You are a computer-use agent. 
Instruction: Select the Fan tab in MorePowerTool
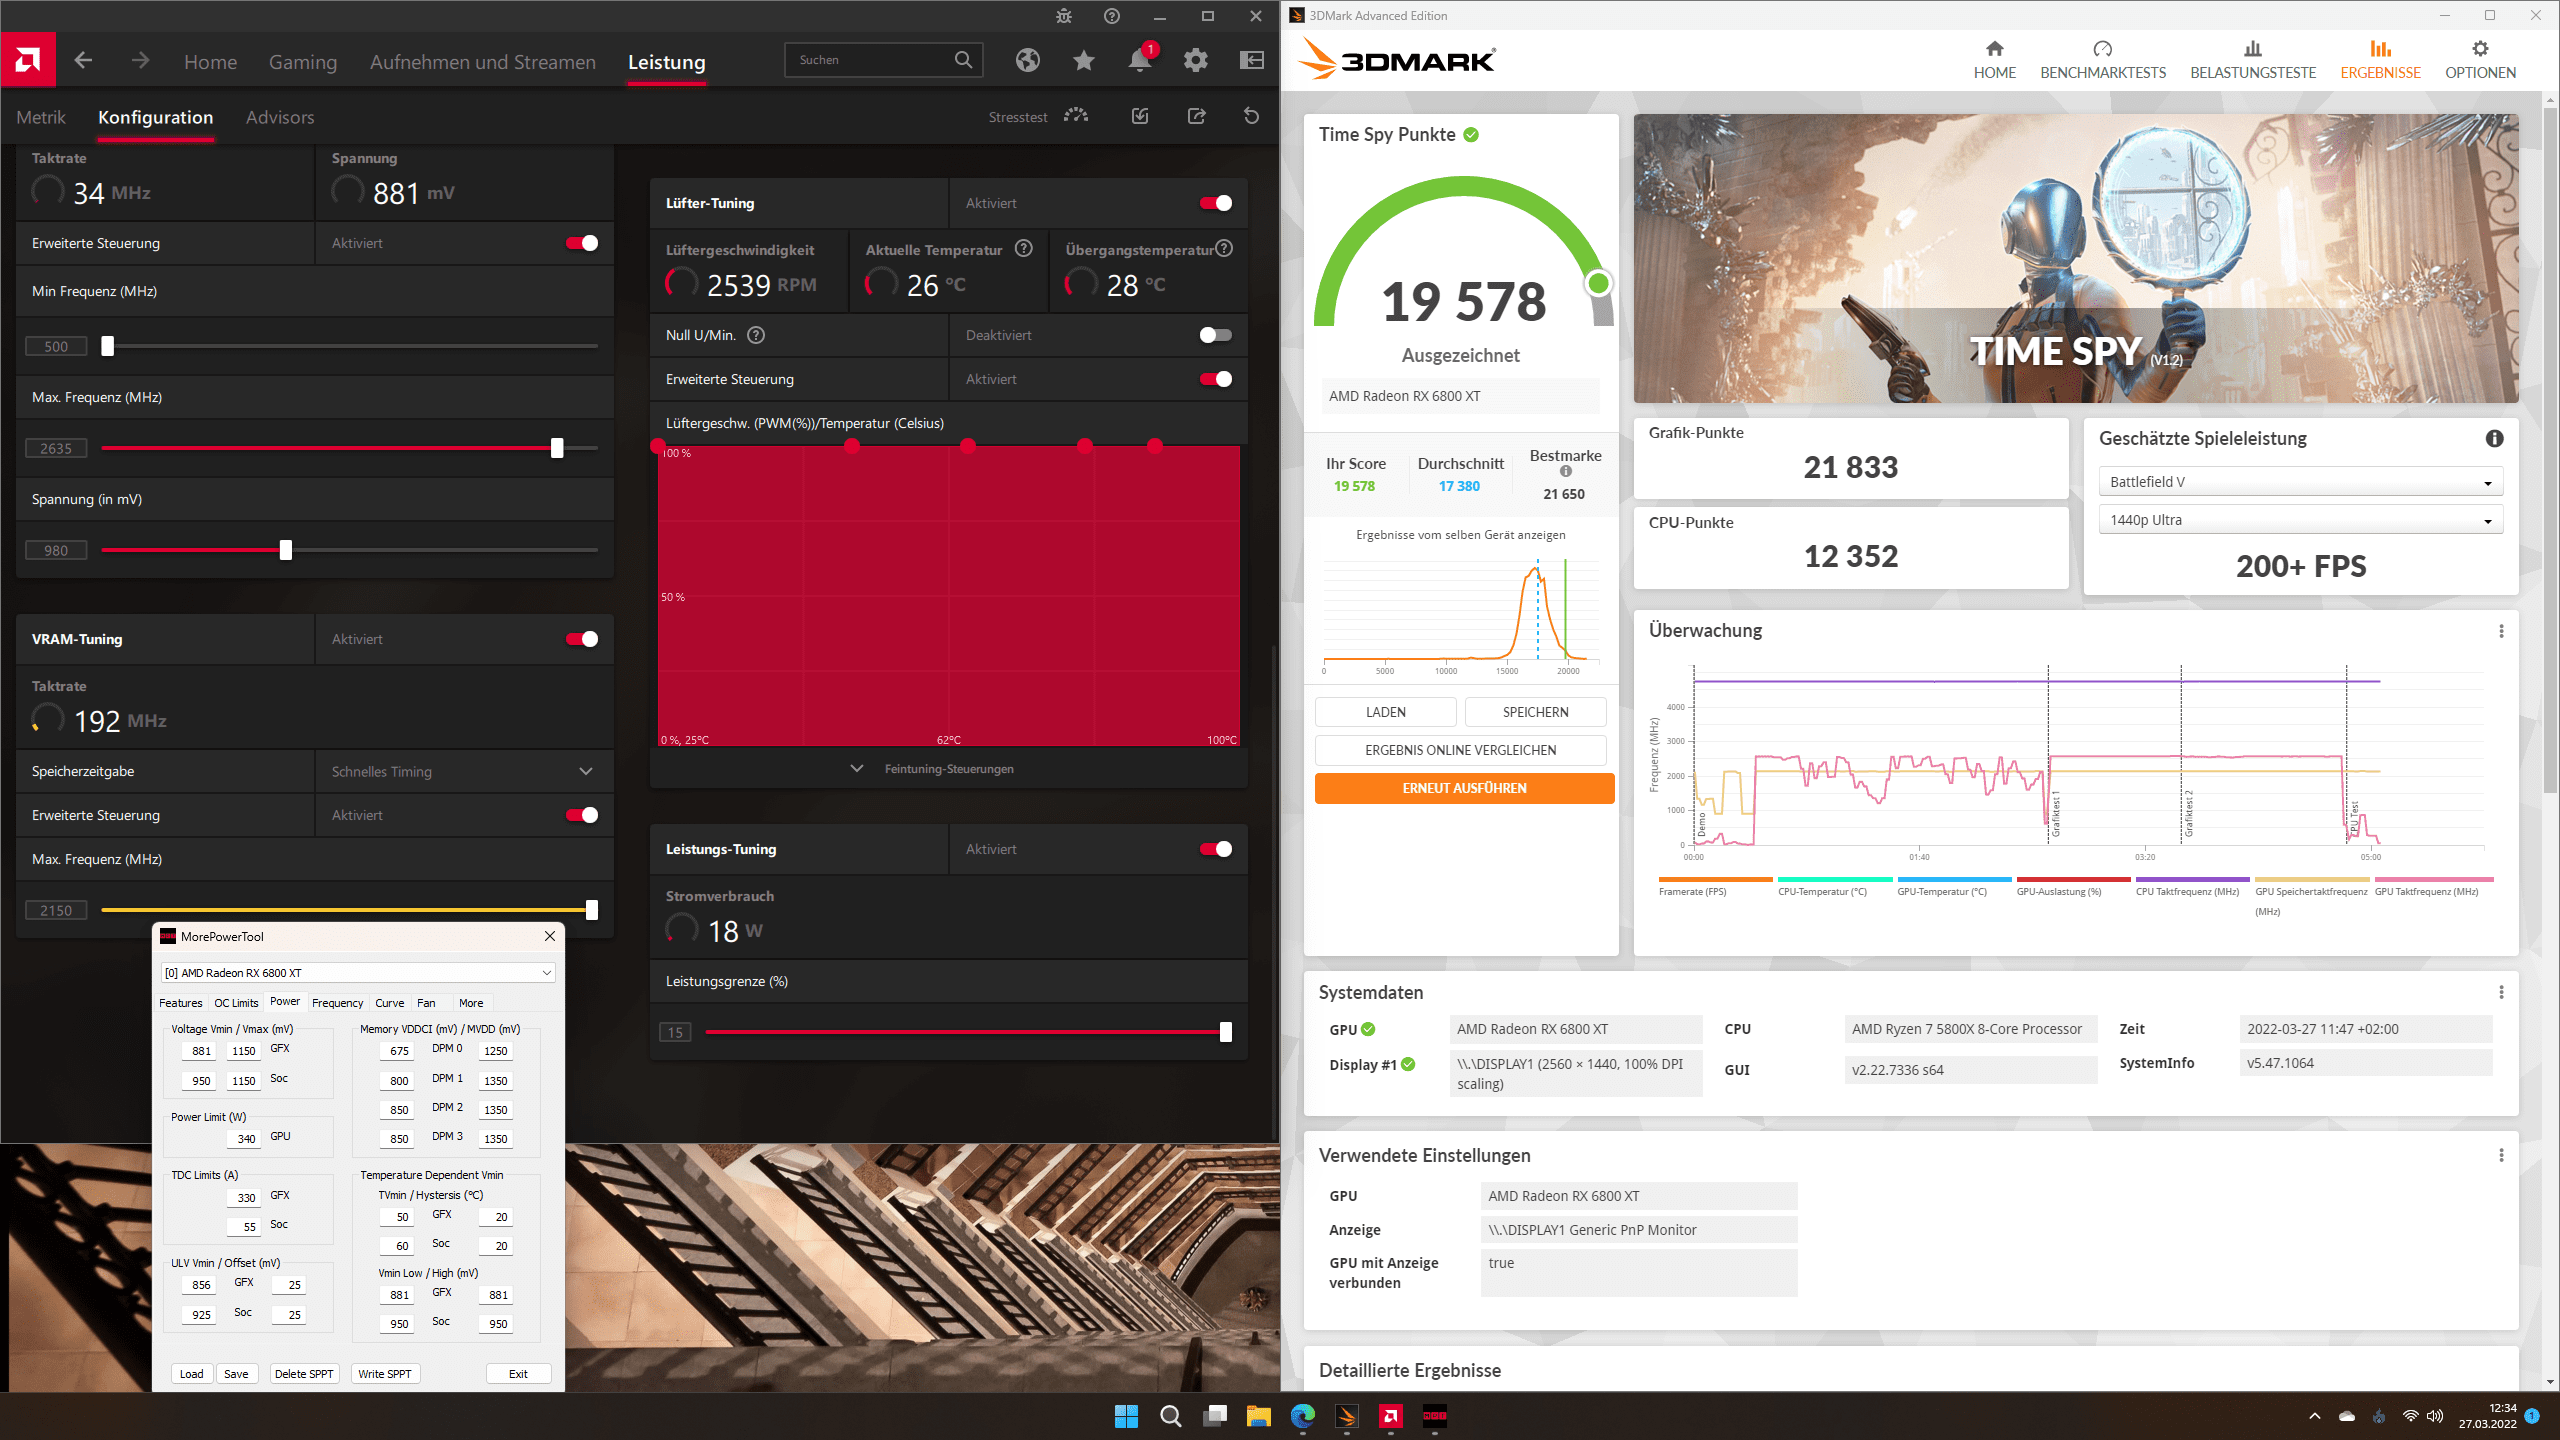426,1003
